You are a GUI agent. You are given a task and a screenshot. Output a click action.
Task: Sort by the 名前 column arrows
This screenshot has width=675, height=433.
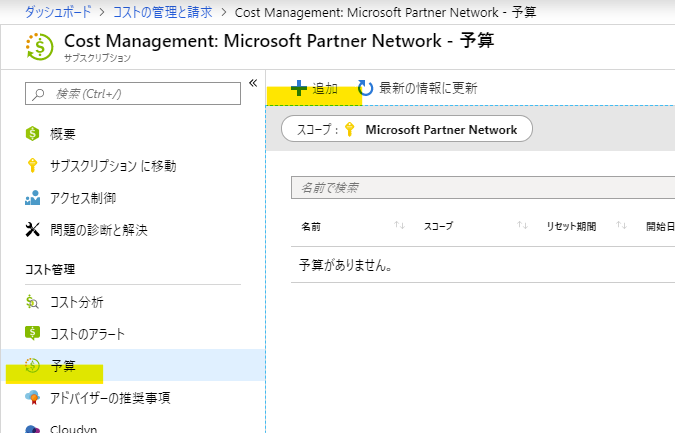(399, 225)
